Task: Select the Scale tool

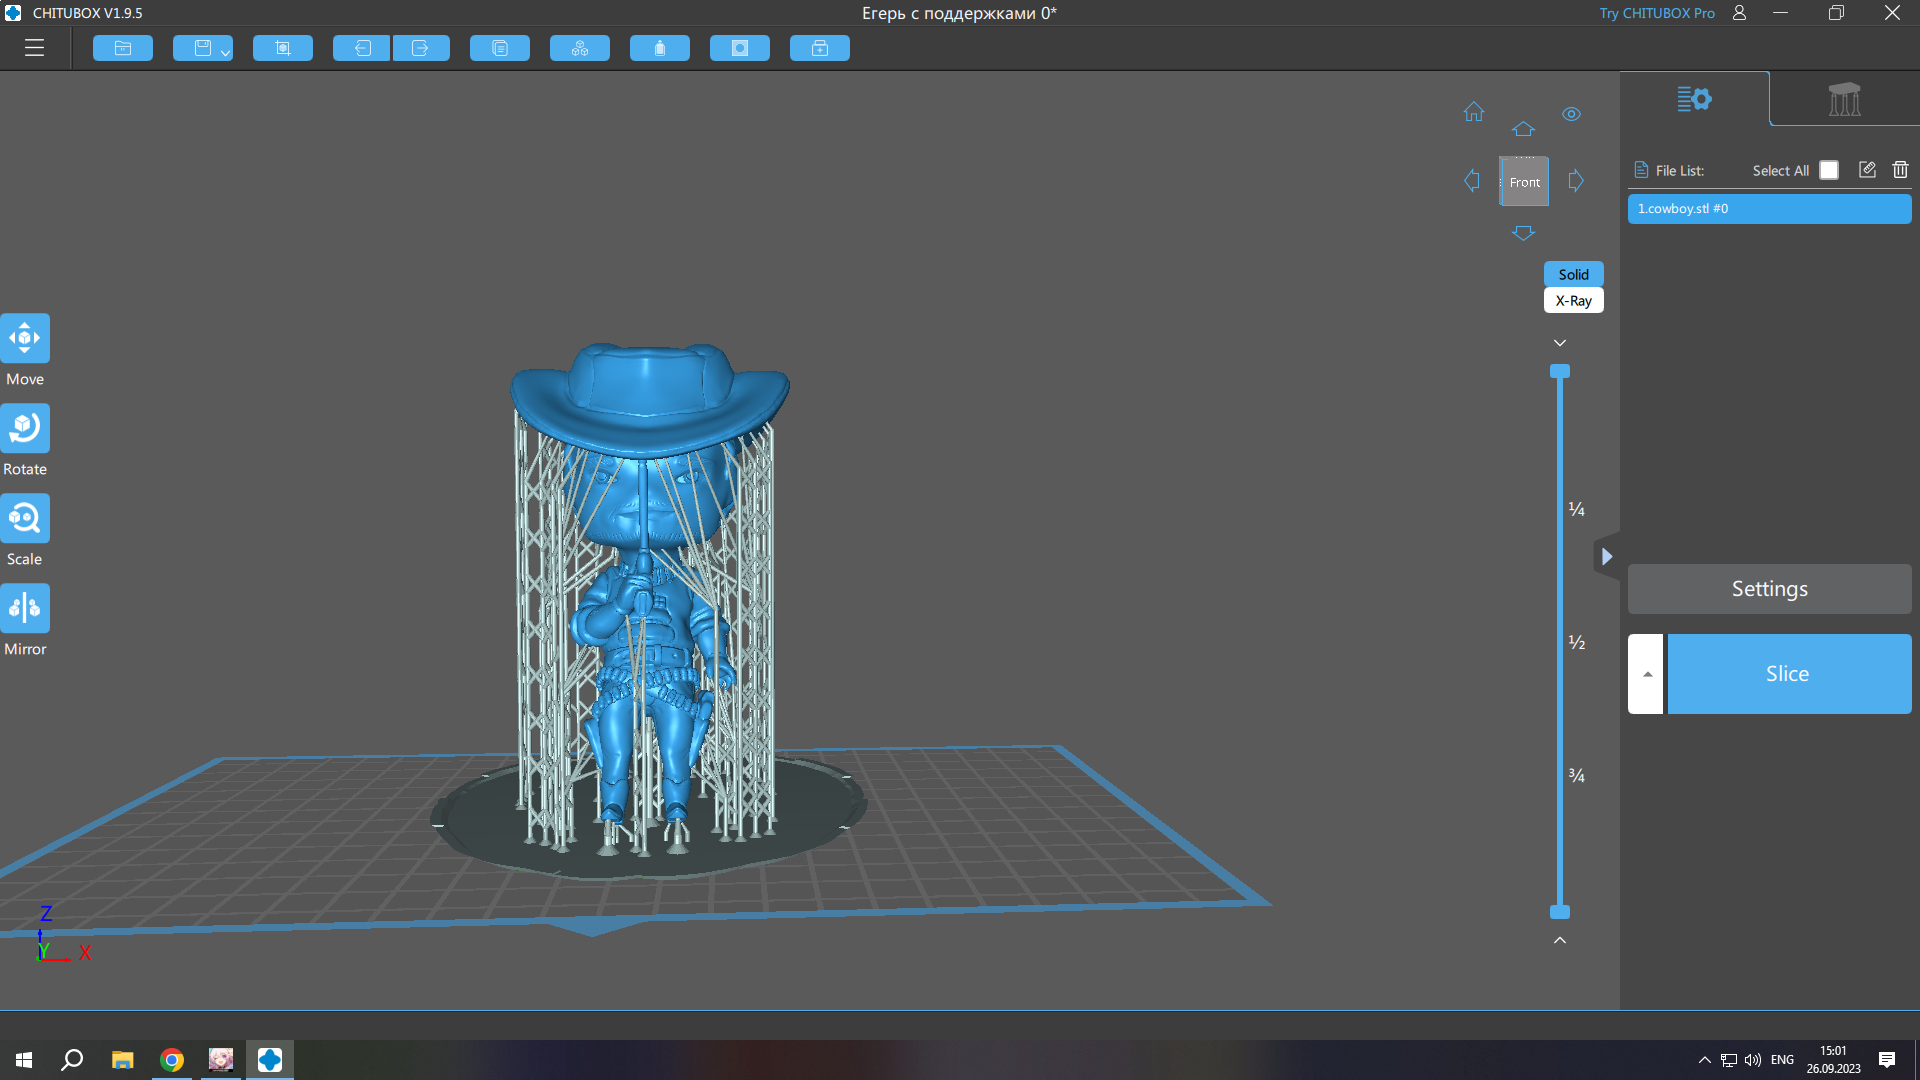Action: pyautogui.click(x=25, y=518)
